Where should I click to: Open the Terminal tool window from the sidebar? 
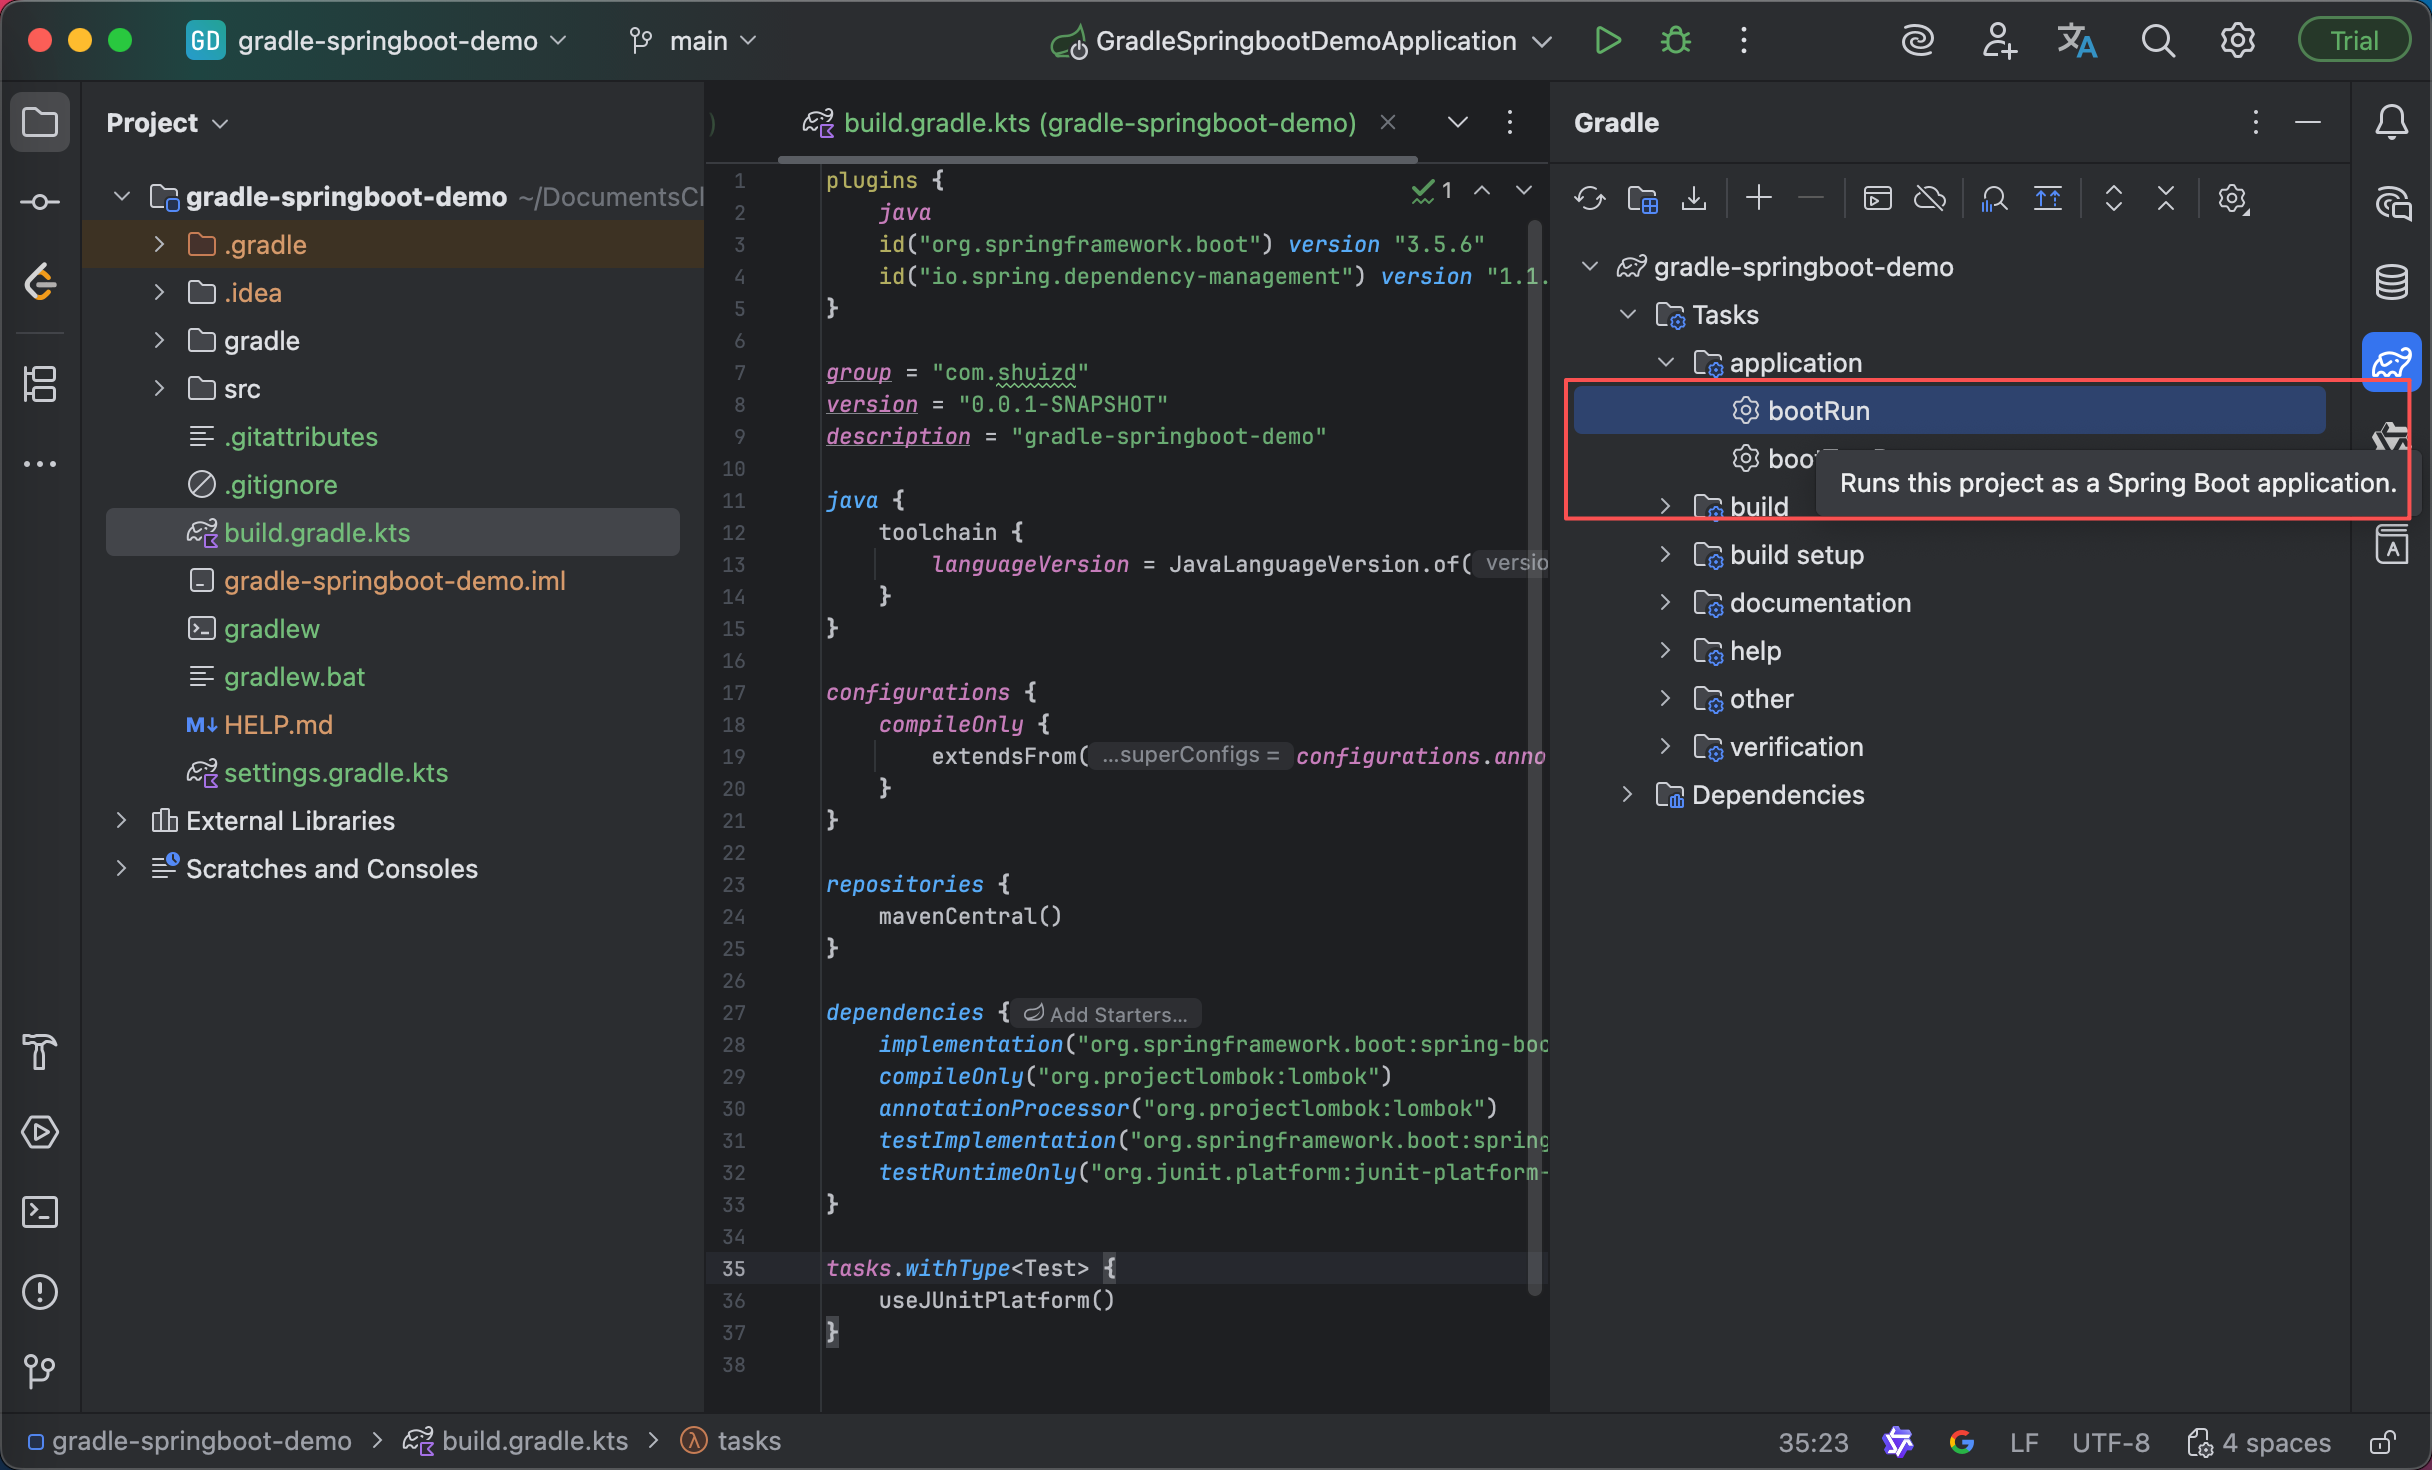click(x=40, y=1212)
